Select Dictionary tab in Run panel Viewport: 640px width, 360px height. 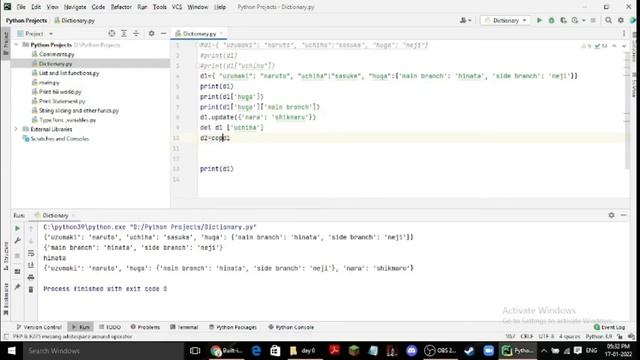click(x=55, y=215)
